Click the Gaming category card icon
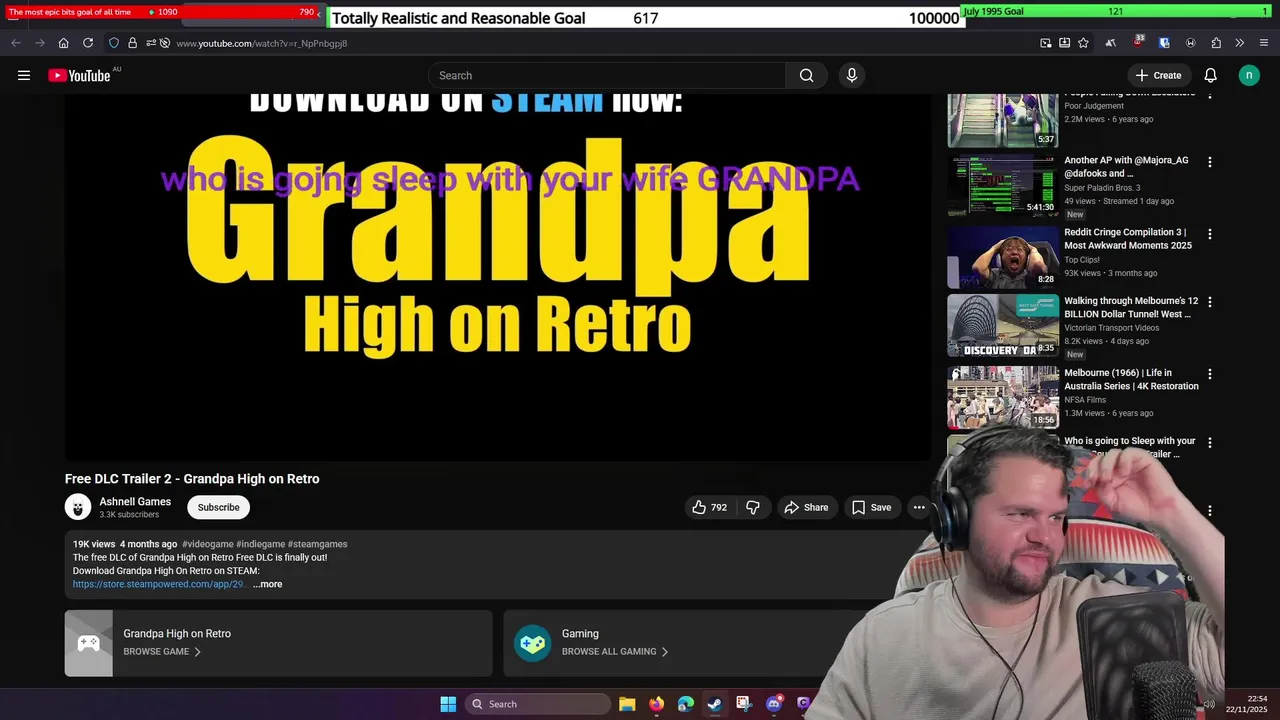 (533, 644)
